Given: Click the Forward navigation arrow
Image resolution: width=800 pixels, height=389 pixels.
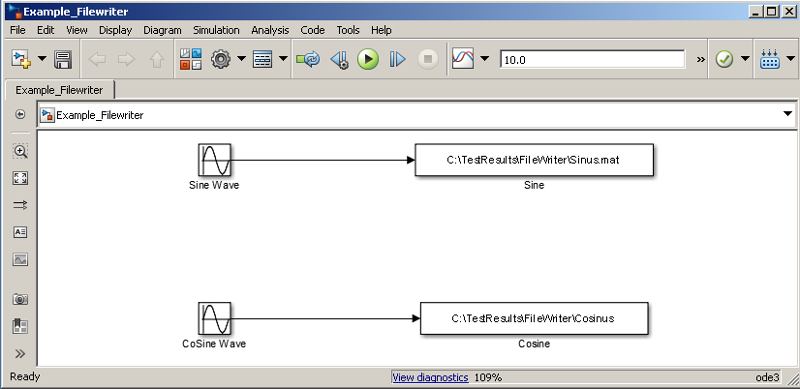Looking at the screenshot, I should click(127, 60).
